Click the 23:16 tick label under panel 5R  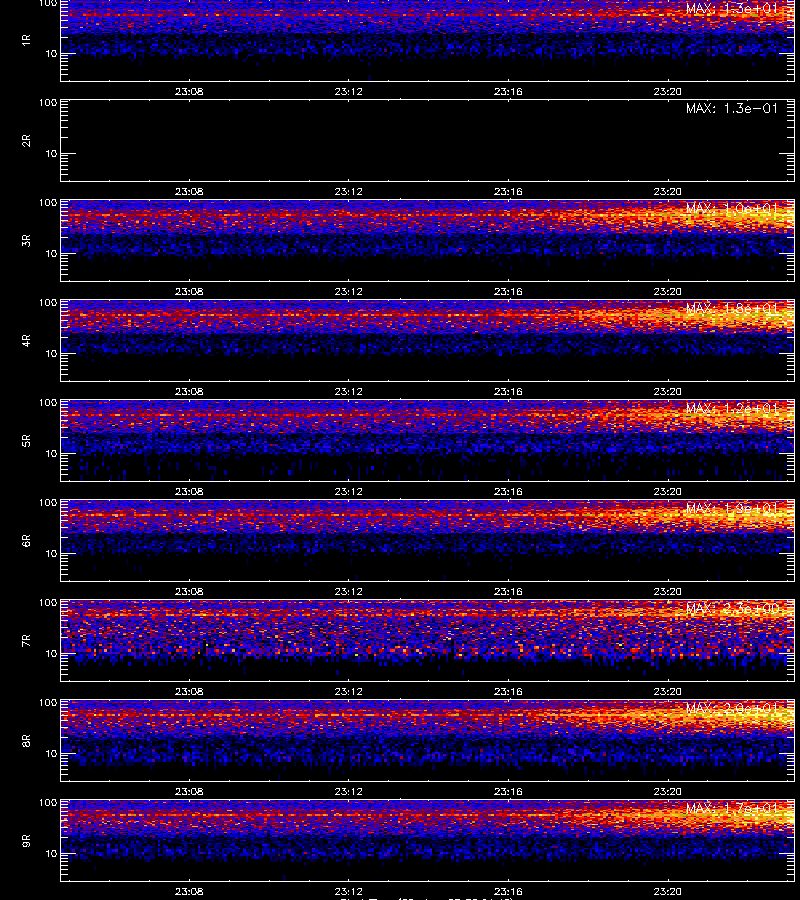(x=508, y=491)
